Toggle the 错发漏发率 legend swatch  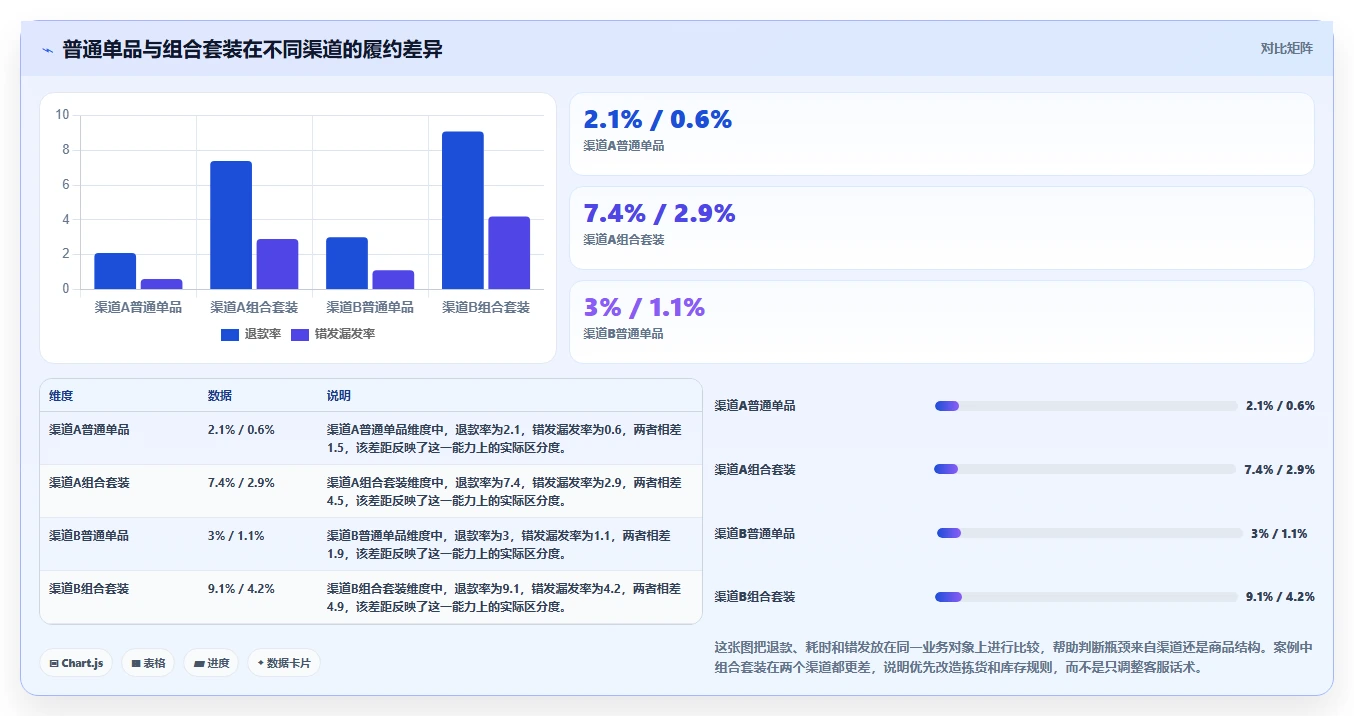click(300, 334)
